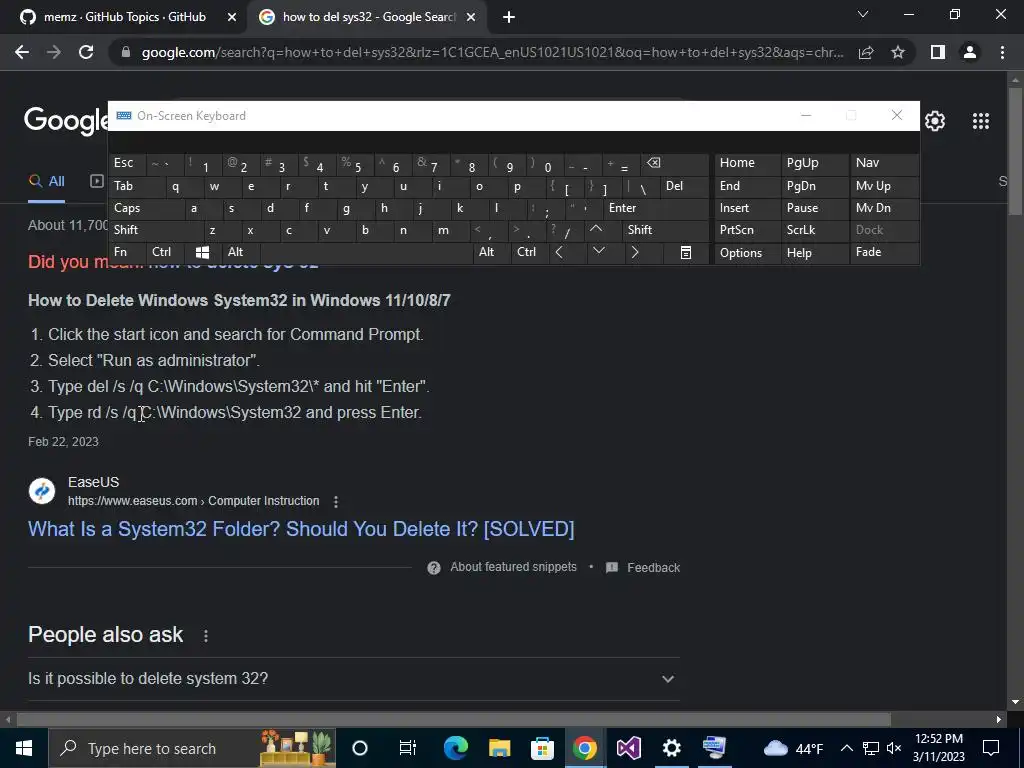Viewport: 1024px width, 768px height.
Task: Click the taskbar Type here to search box
Action: tap(192, 748)
